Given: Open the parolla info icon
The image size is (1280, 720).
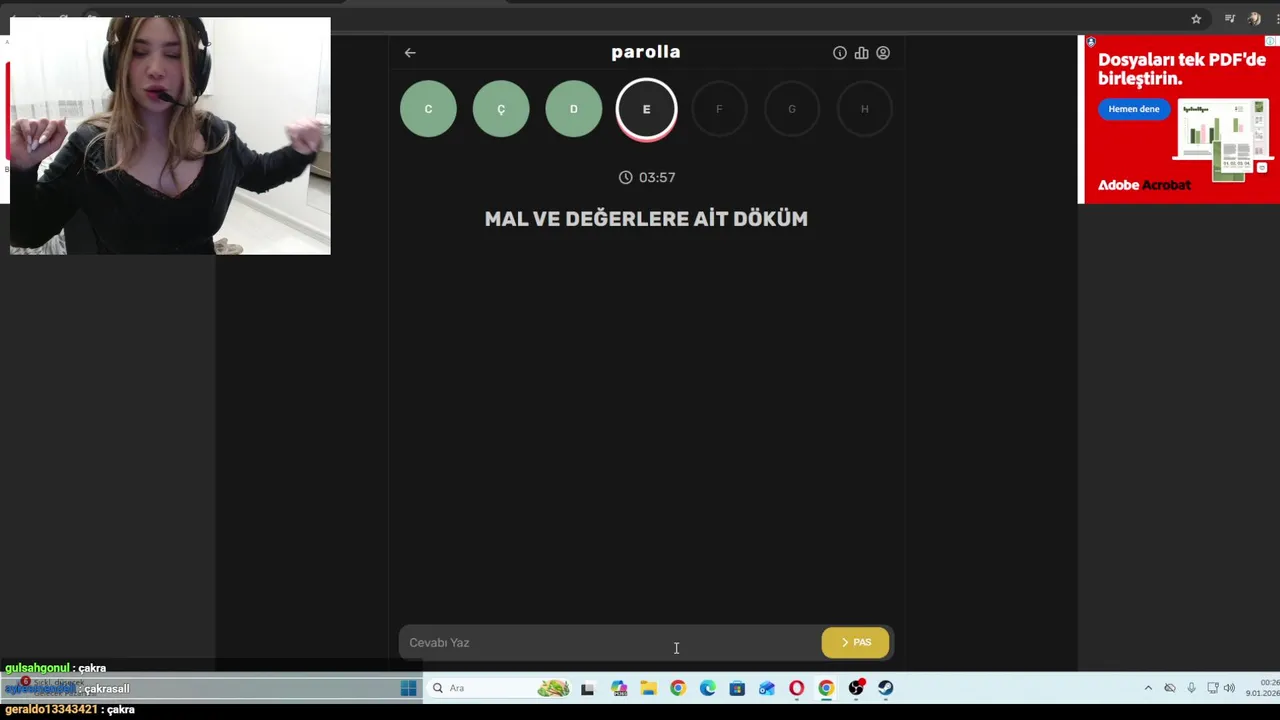Looking at the screenshot, I should click(x=840, y=53).
